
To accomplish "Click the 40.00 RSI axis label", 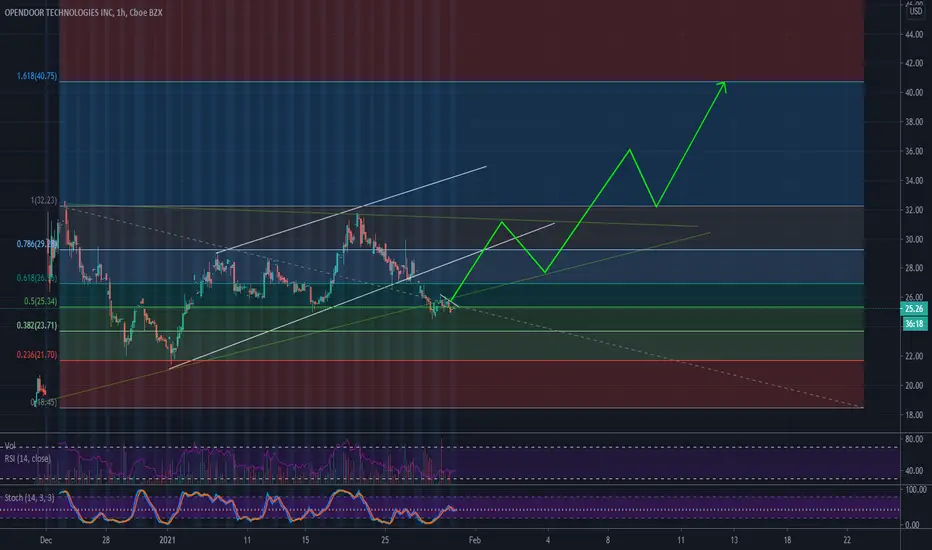I will pos(914,471).
